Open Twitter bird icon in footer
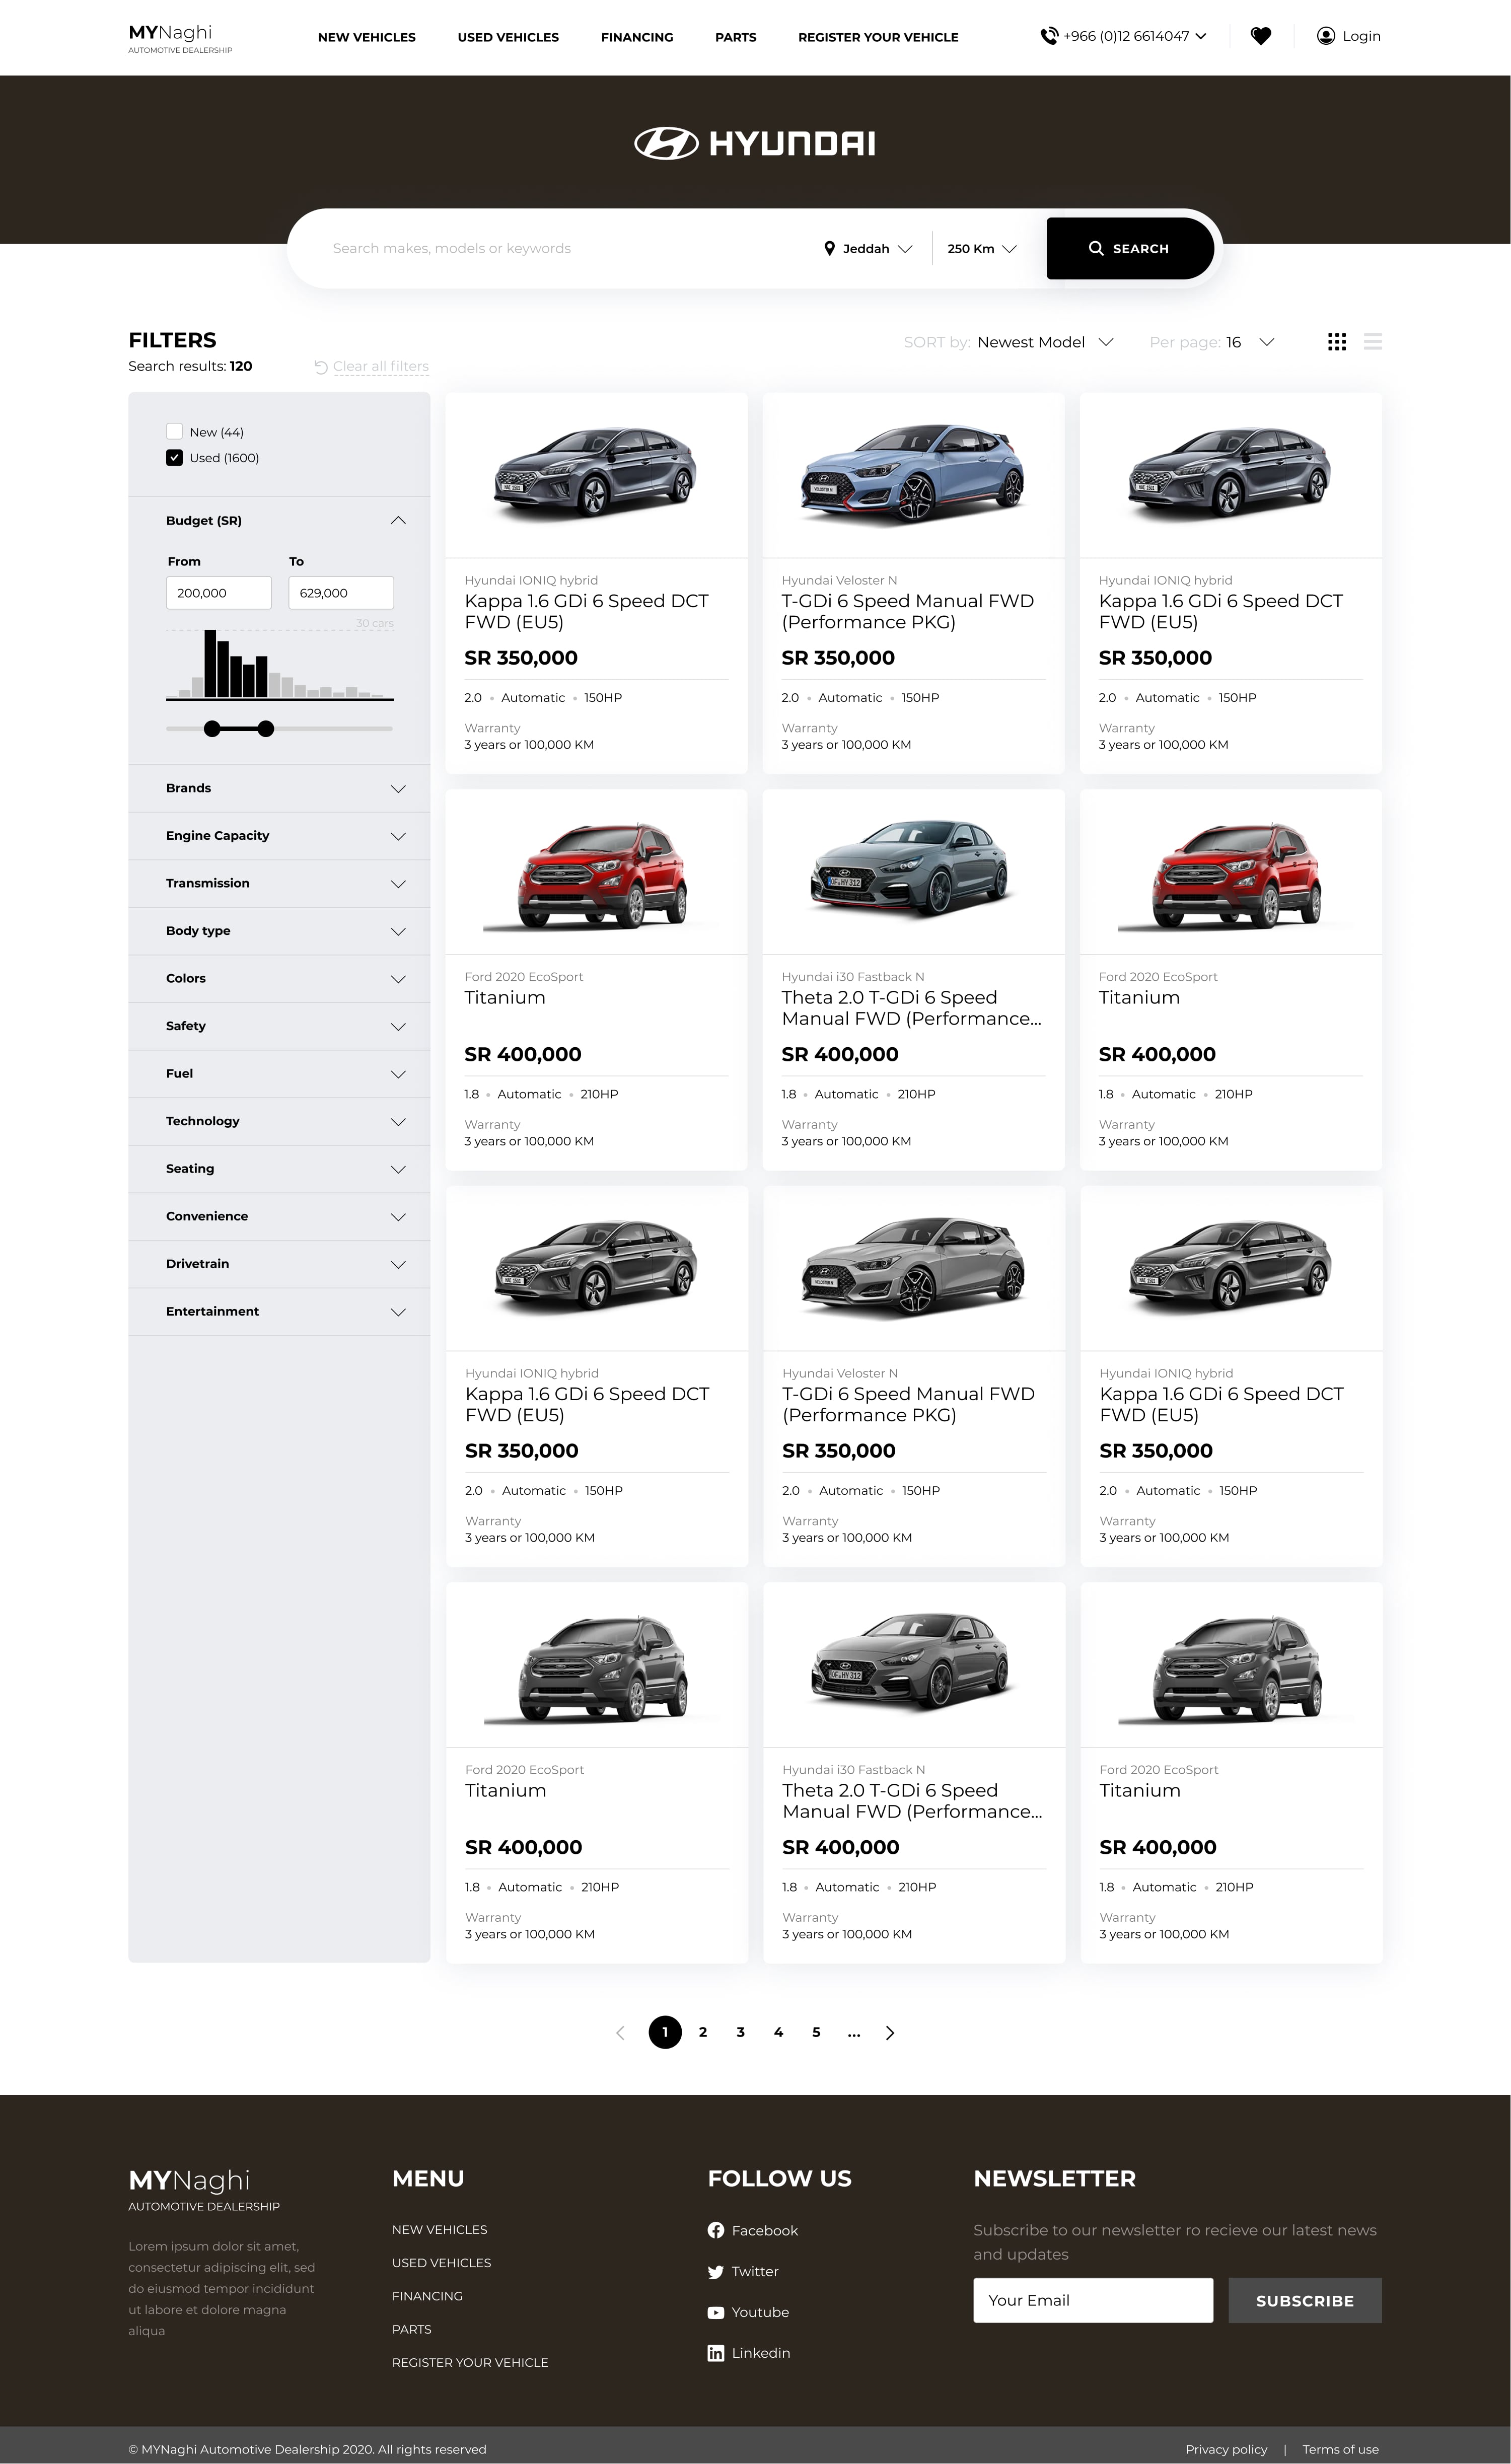1511x2464 pixels. coord(716,2271)
